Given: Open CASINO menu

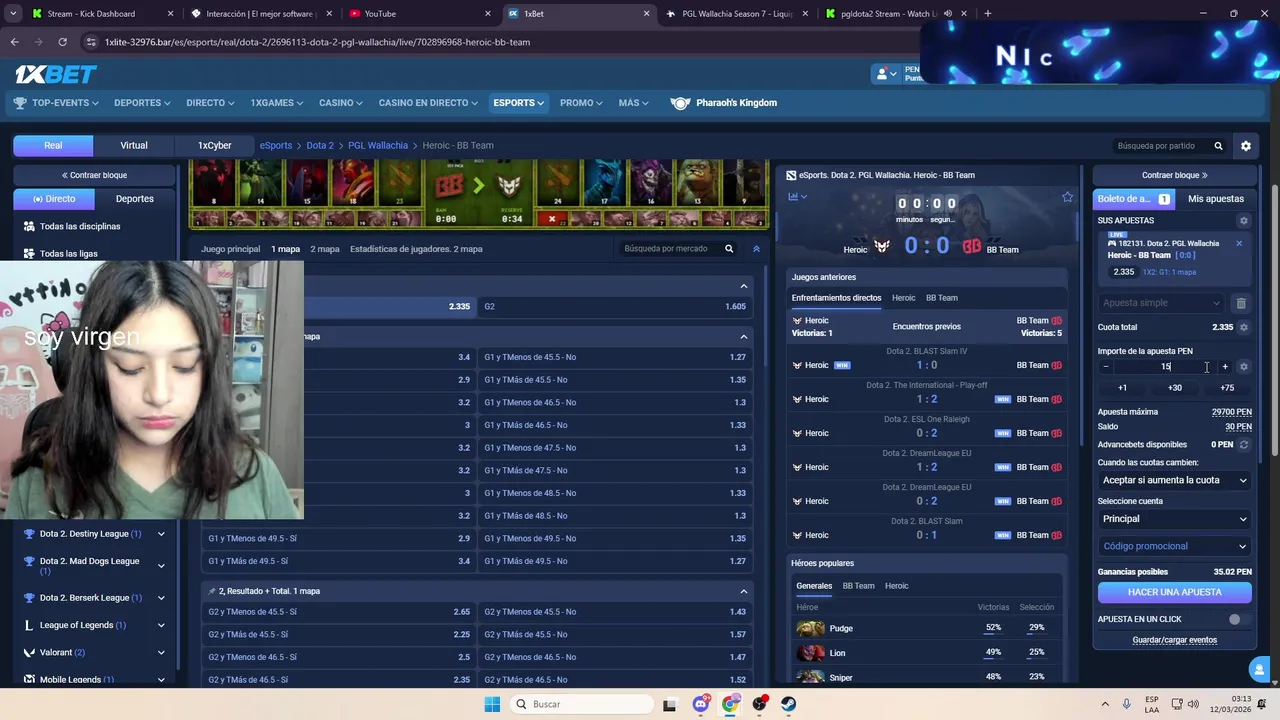Looking at the screenshot, I should 341,103.
